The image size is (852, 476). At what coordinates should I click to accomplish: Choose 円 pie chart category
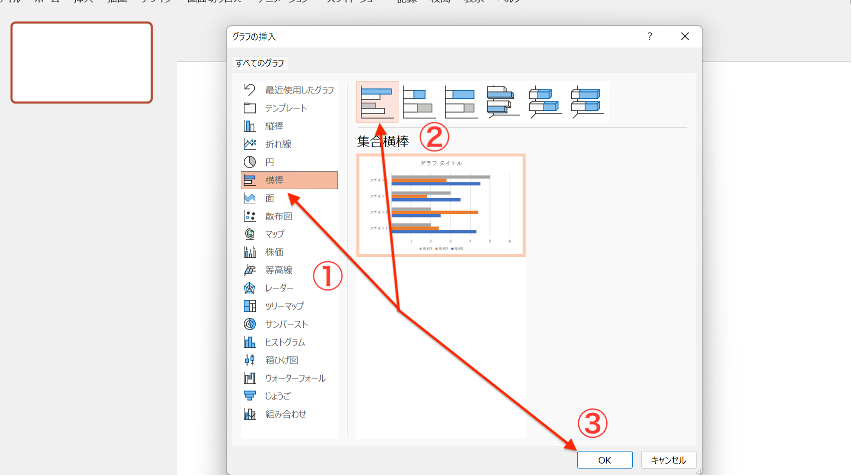[289, 162]
